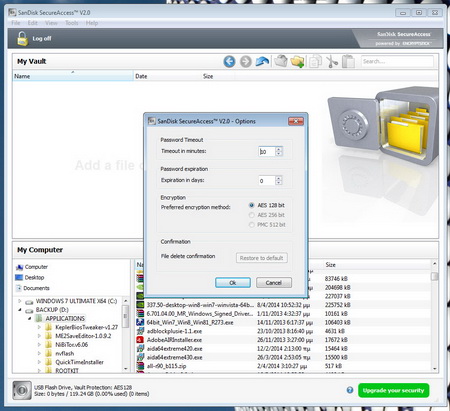Click the scissors Cut icon
Viewport: 450px width, 411px height.
coord(332,61)
